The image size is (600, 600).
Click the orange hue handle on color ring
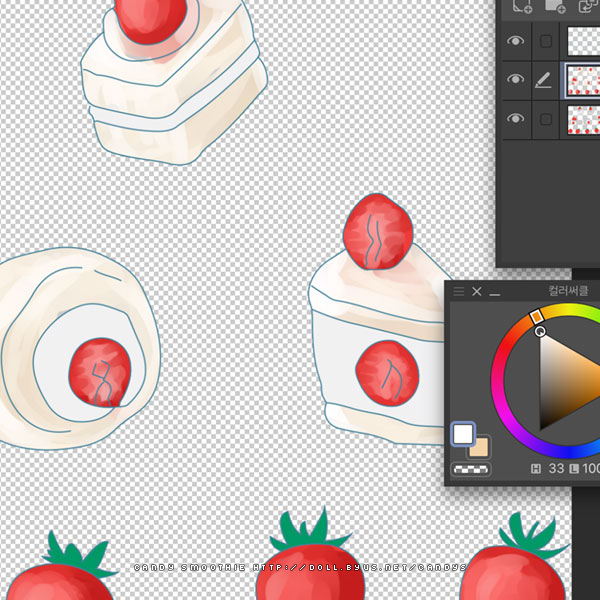[x=536, y=317]
